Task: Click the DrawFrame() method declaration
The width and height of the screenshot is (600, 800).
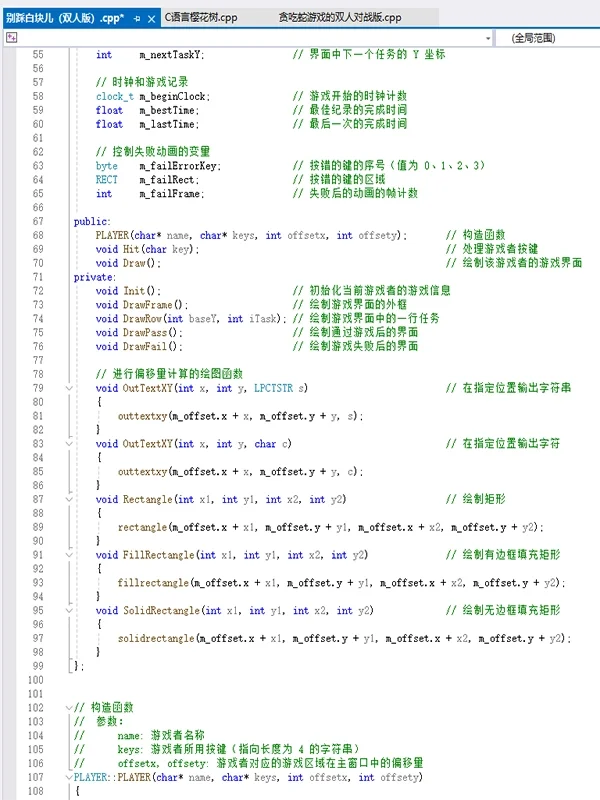Action: pyautogui.click(x=142, y=305)
